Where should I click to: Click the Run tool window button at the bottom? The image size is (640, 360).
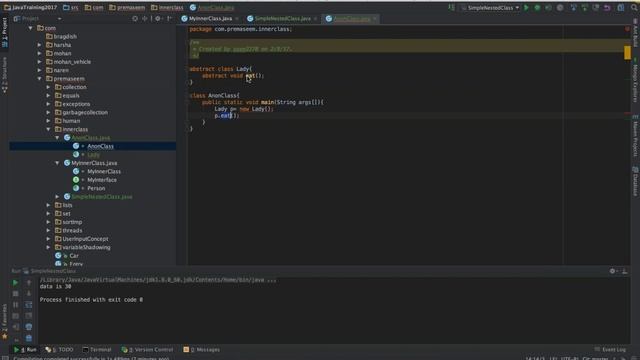(25, 350)
